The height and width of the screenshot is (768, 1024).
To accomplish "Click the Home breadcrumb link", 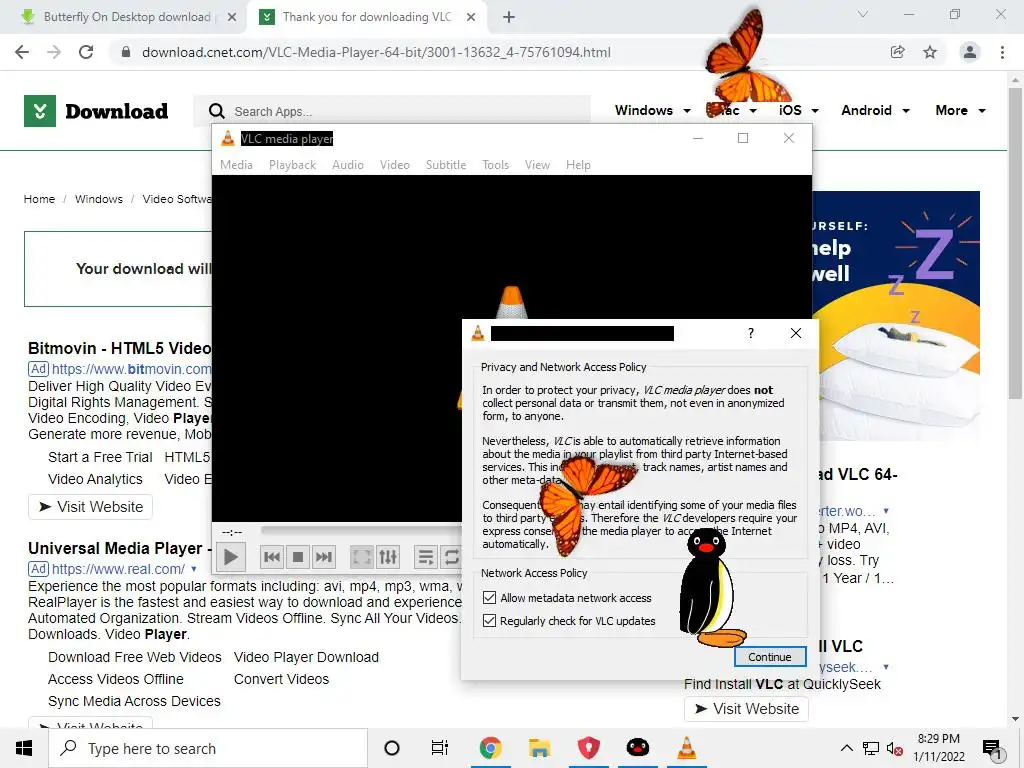I will click(x=39, y=199).
